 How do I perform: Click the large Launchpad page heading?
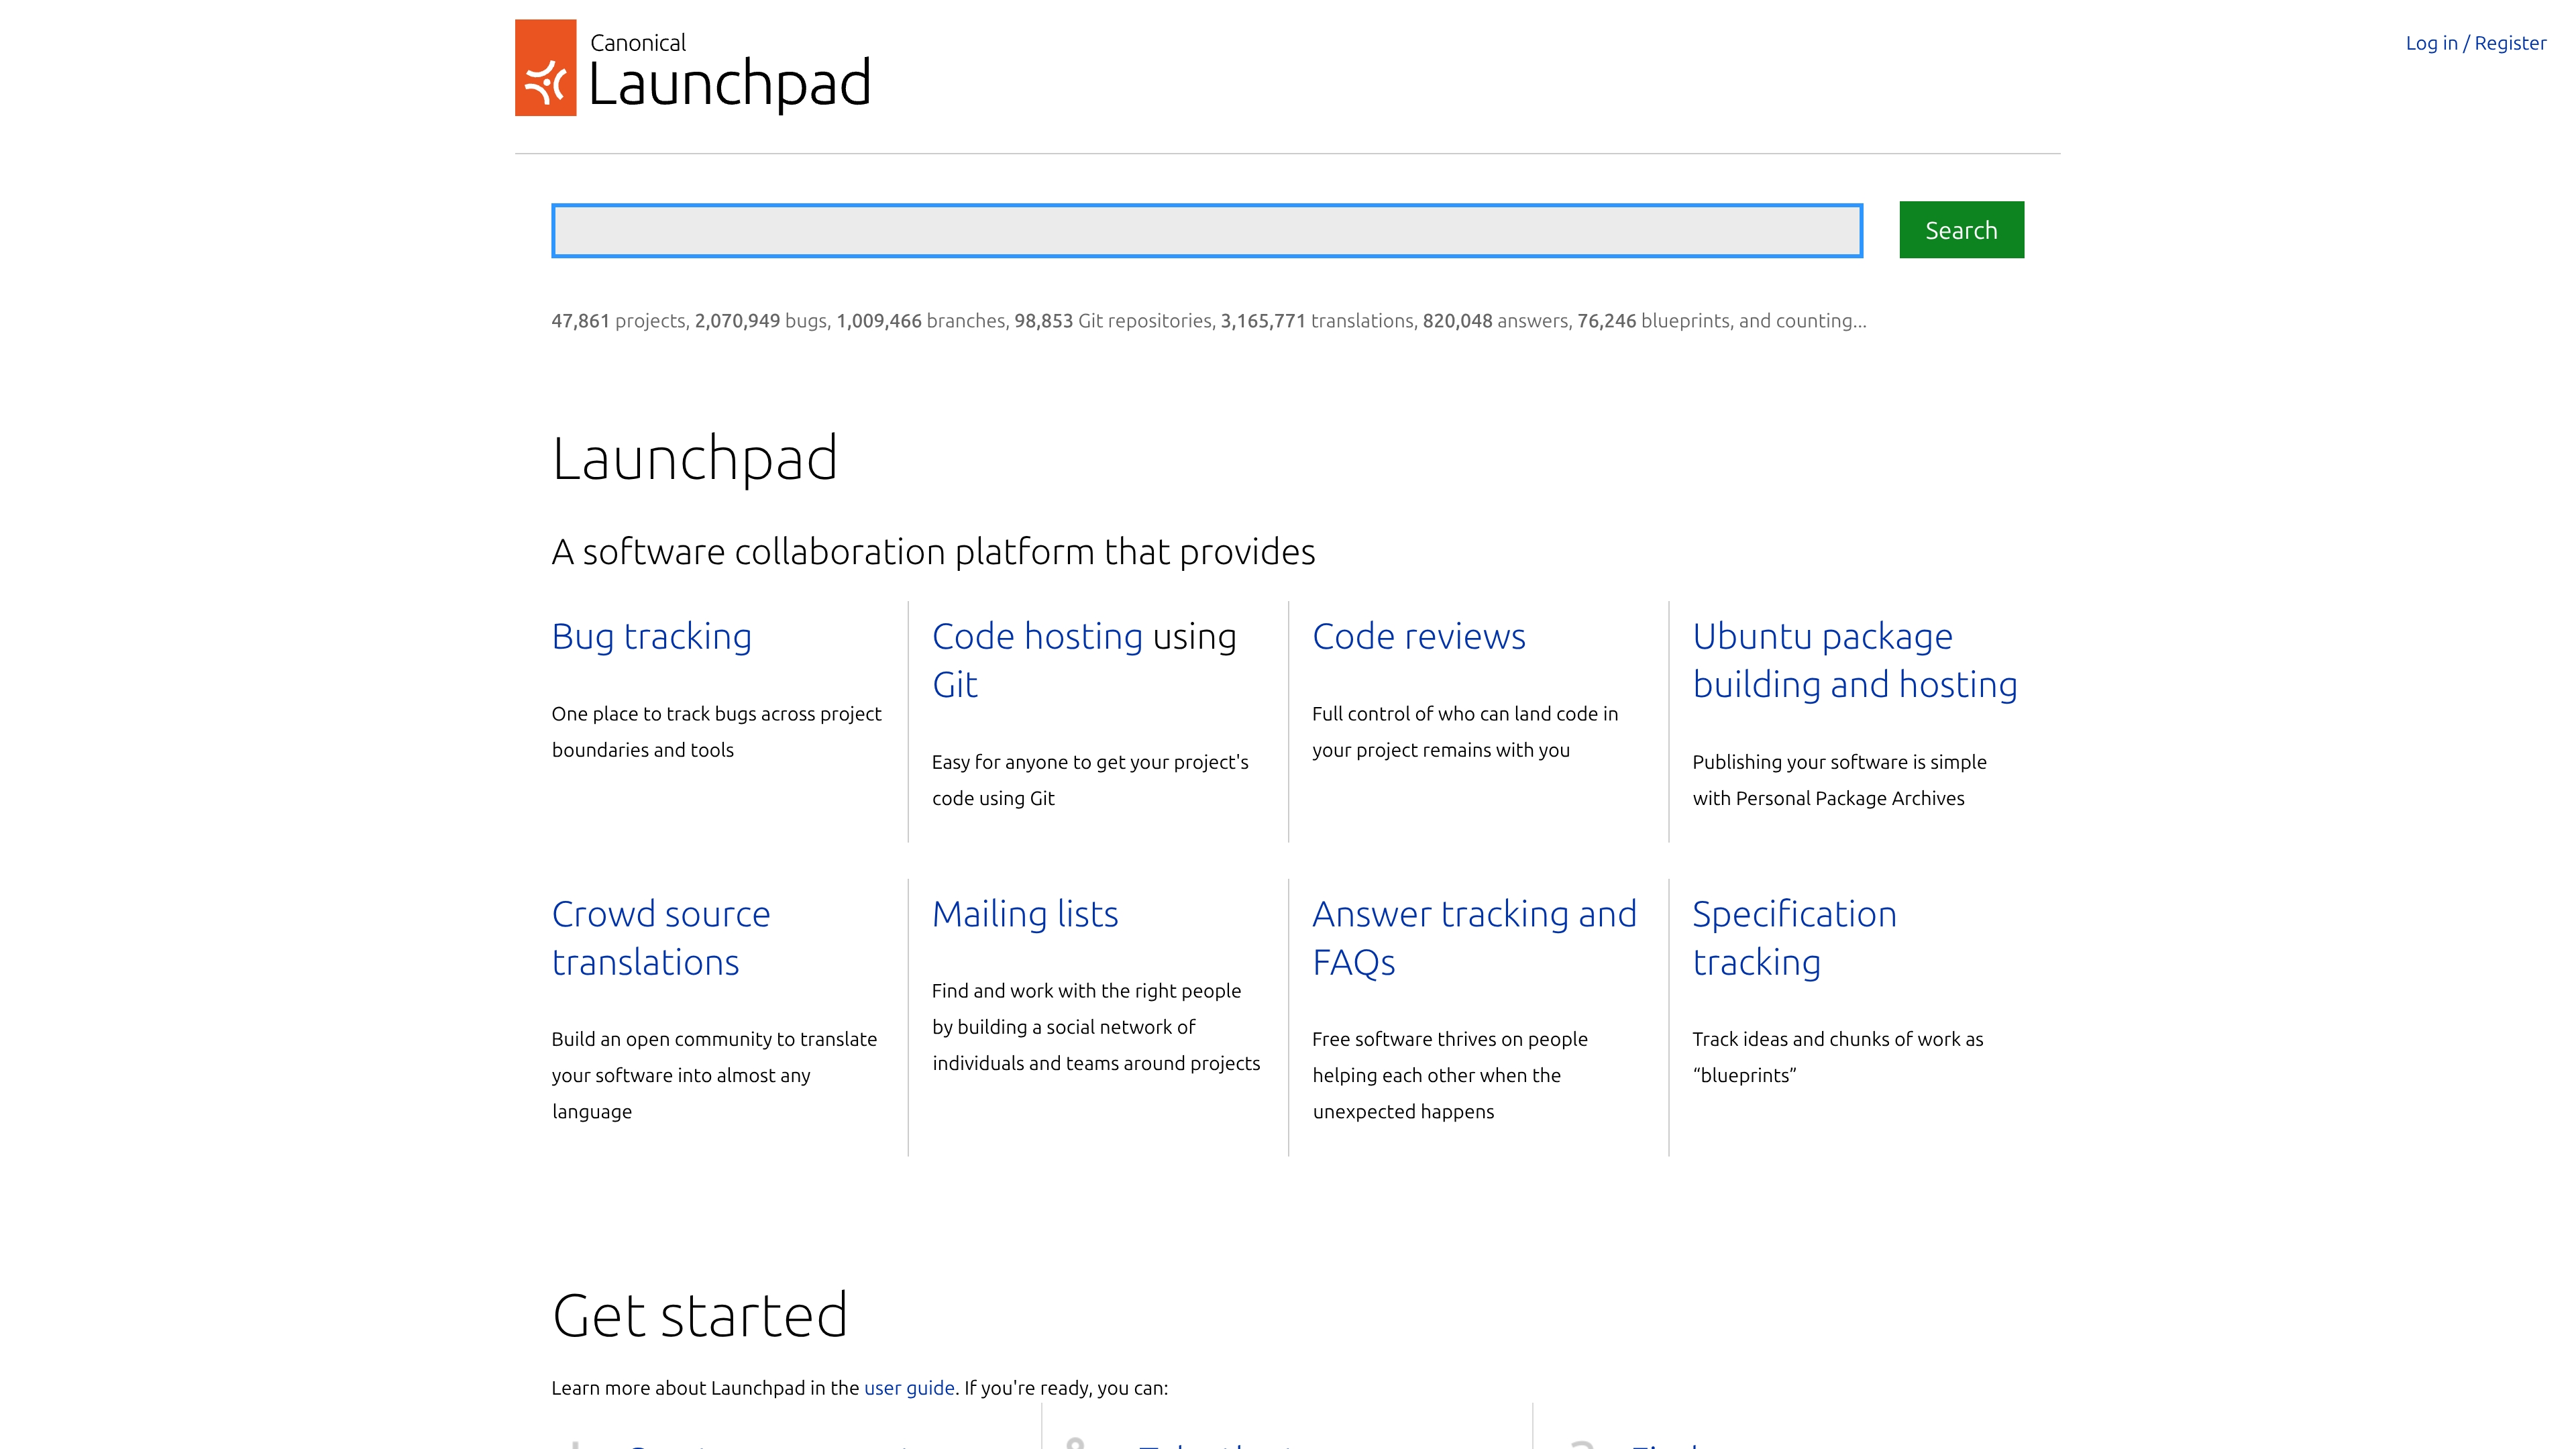(694, 459)
